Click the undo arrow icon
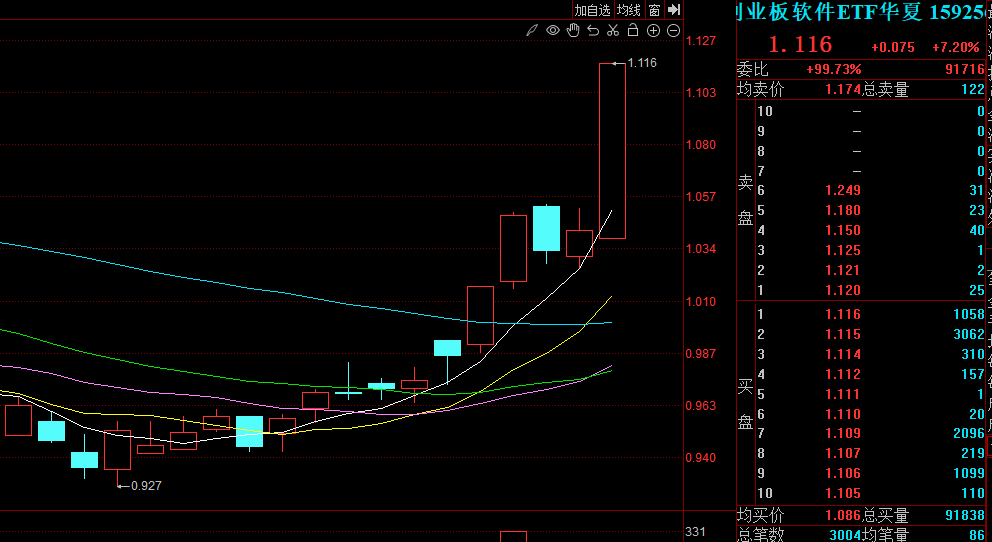This screenshot has width=992, height=542. coord(593,31)
